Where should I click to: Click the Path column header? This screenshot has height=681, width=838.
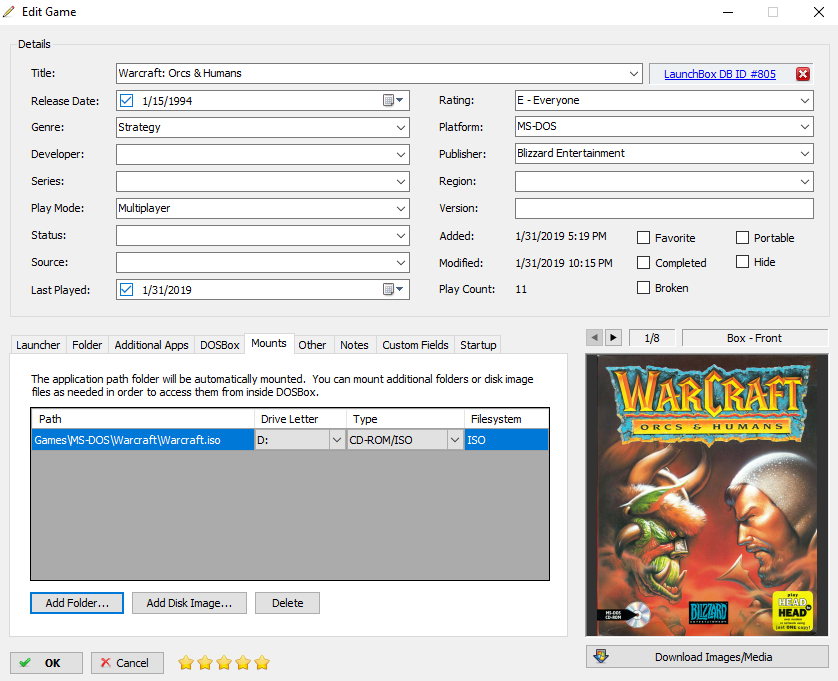(143, 419)
